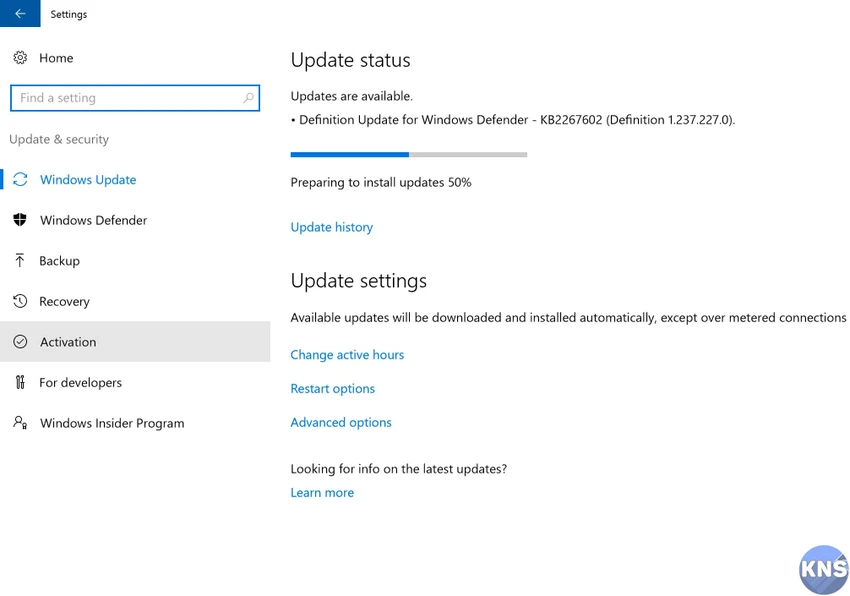
Task: Click the Recovery history clock icon
Action: [x=20, y=301]
